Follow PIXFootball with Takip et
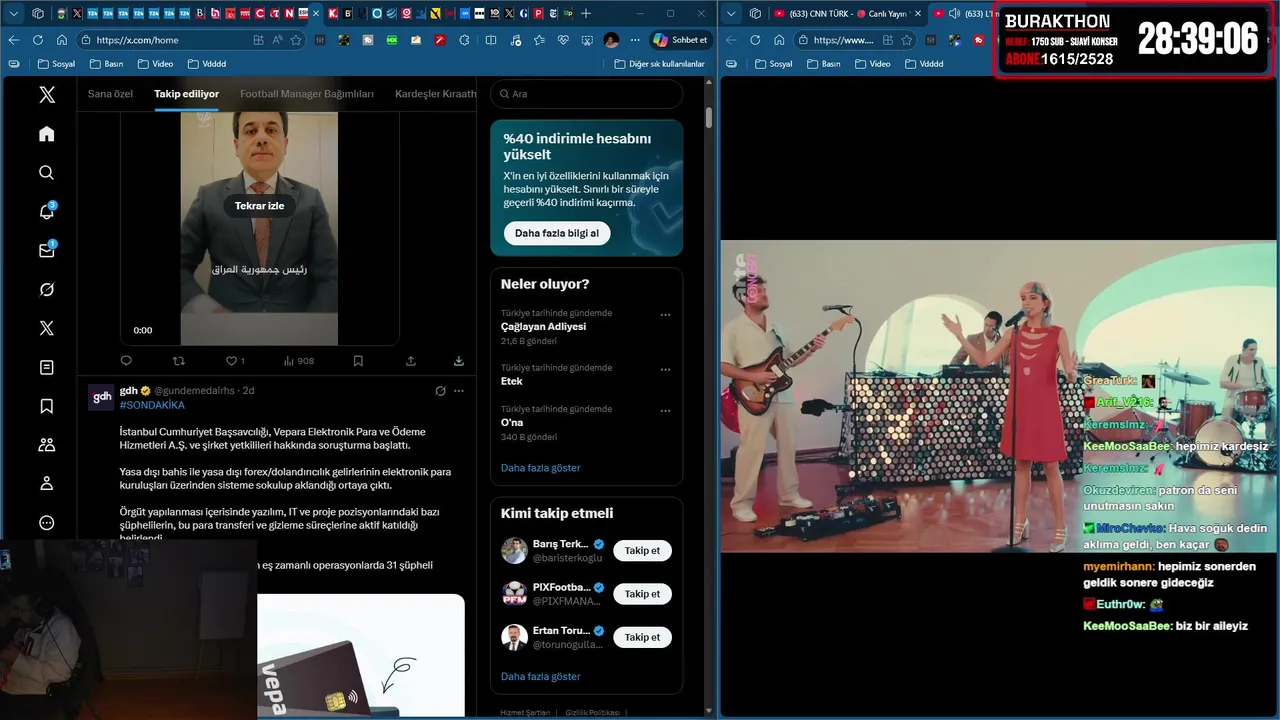Image resolution: width=1280 pixels, height=720 pixels. (x=642, y=594)
